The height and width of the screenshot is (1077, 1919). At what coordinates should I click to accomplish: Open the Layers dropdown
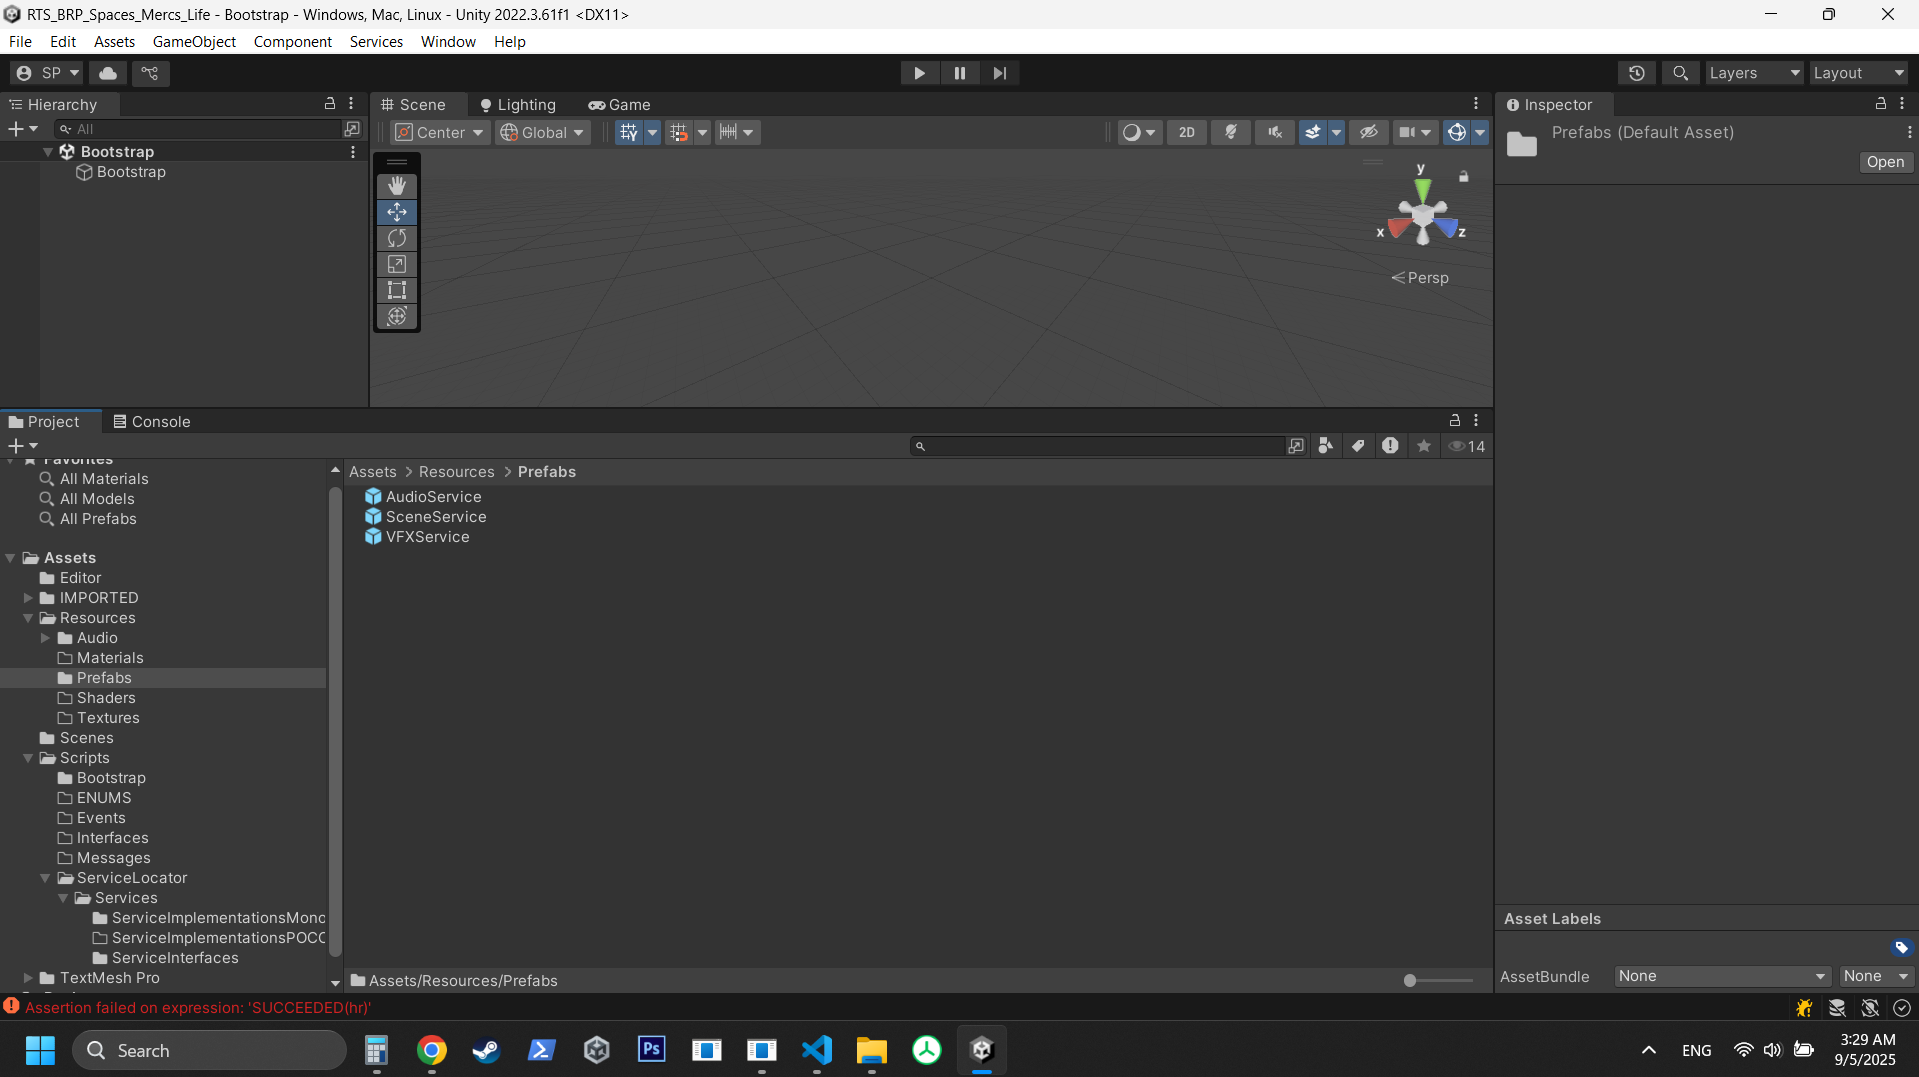(x=1754, y=73)
